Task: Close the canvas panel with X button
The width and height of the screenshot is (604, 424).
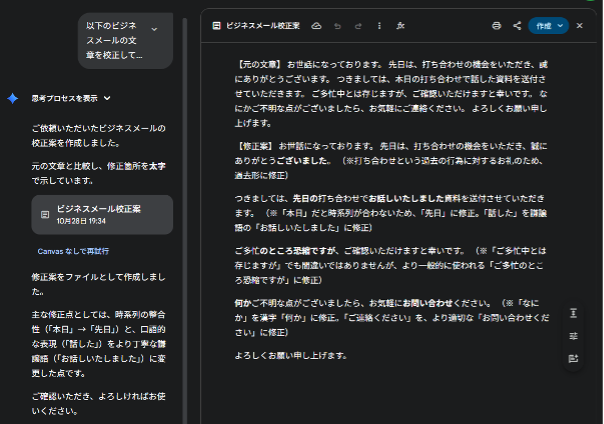Action: 579,25
